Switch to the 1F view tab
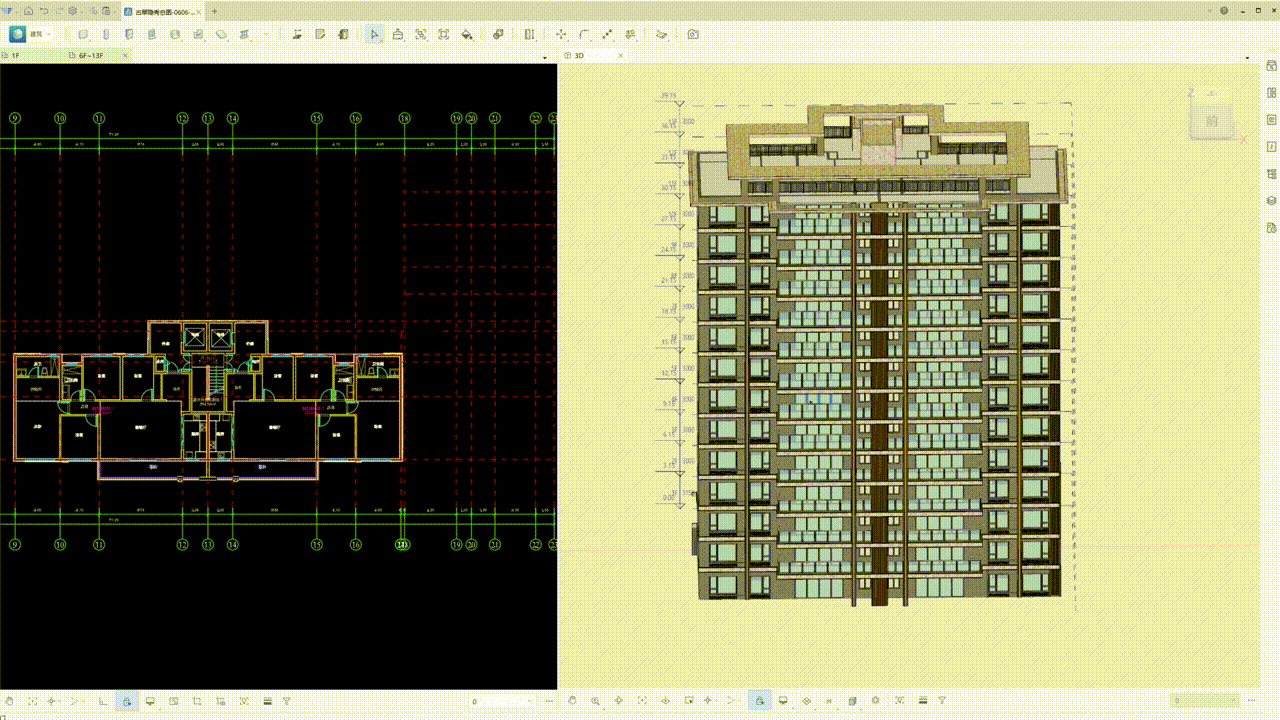The height and width of the screenshot is (720, 1280). coord(15,56)
